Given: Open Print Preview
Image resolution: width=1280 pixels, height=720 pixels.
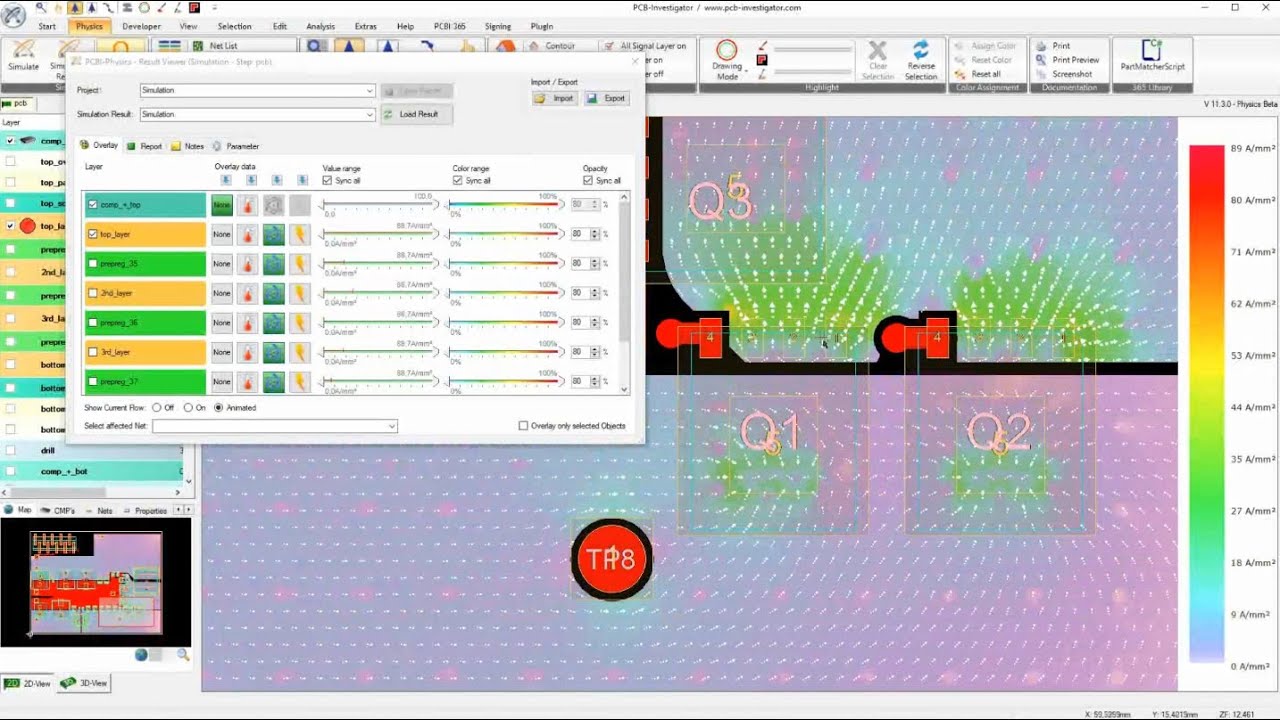Looking at the screenshot, I should coord(1067,60).
